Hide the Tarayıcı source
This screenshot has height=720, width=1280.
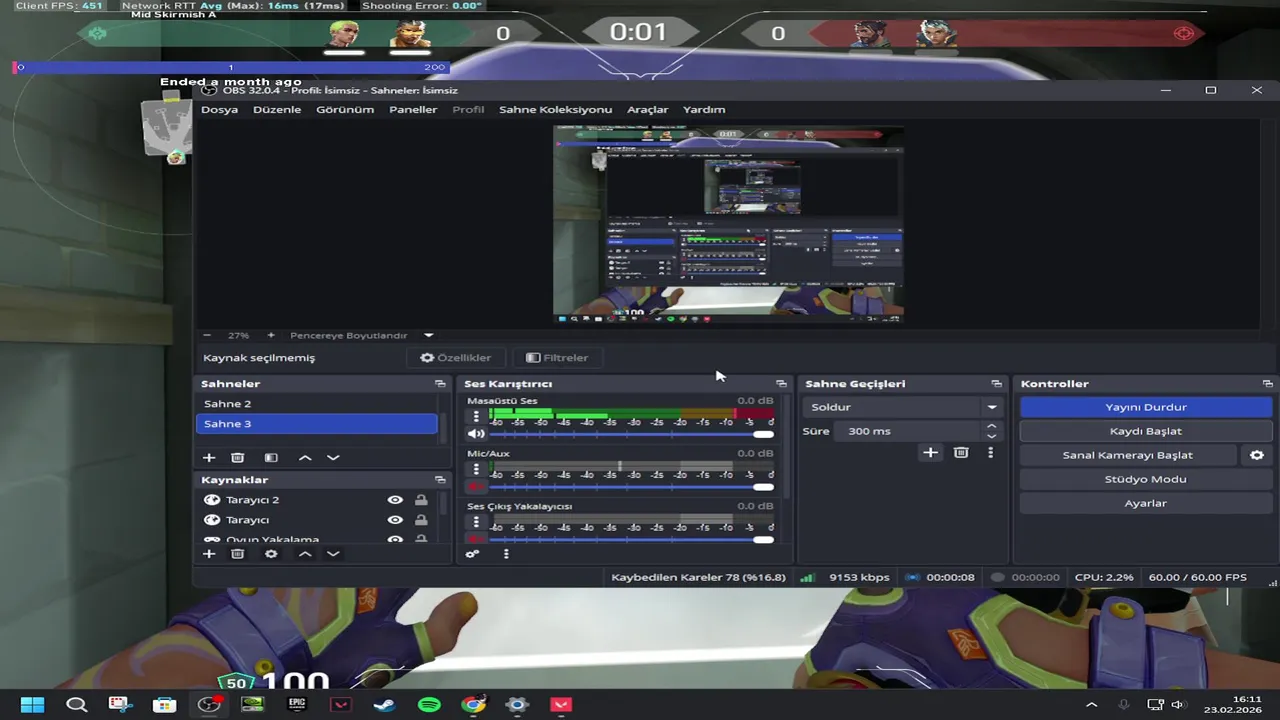tap(395, 520)
